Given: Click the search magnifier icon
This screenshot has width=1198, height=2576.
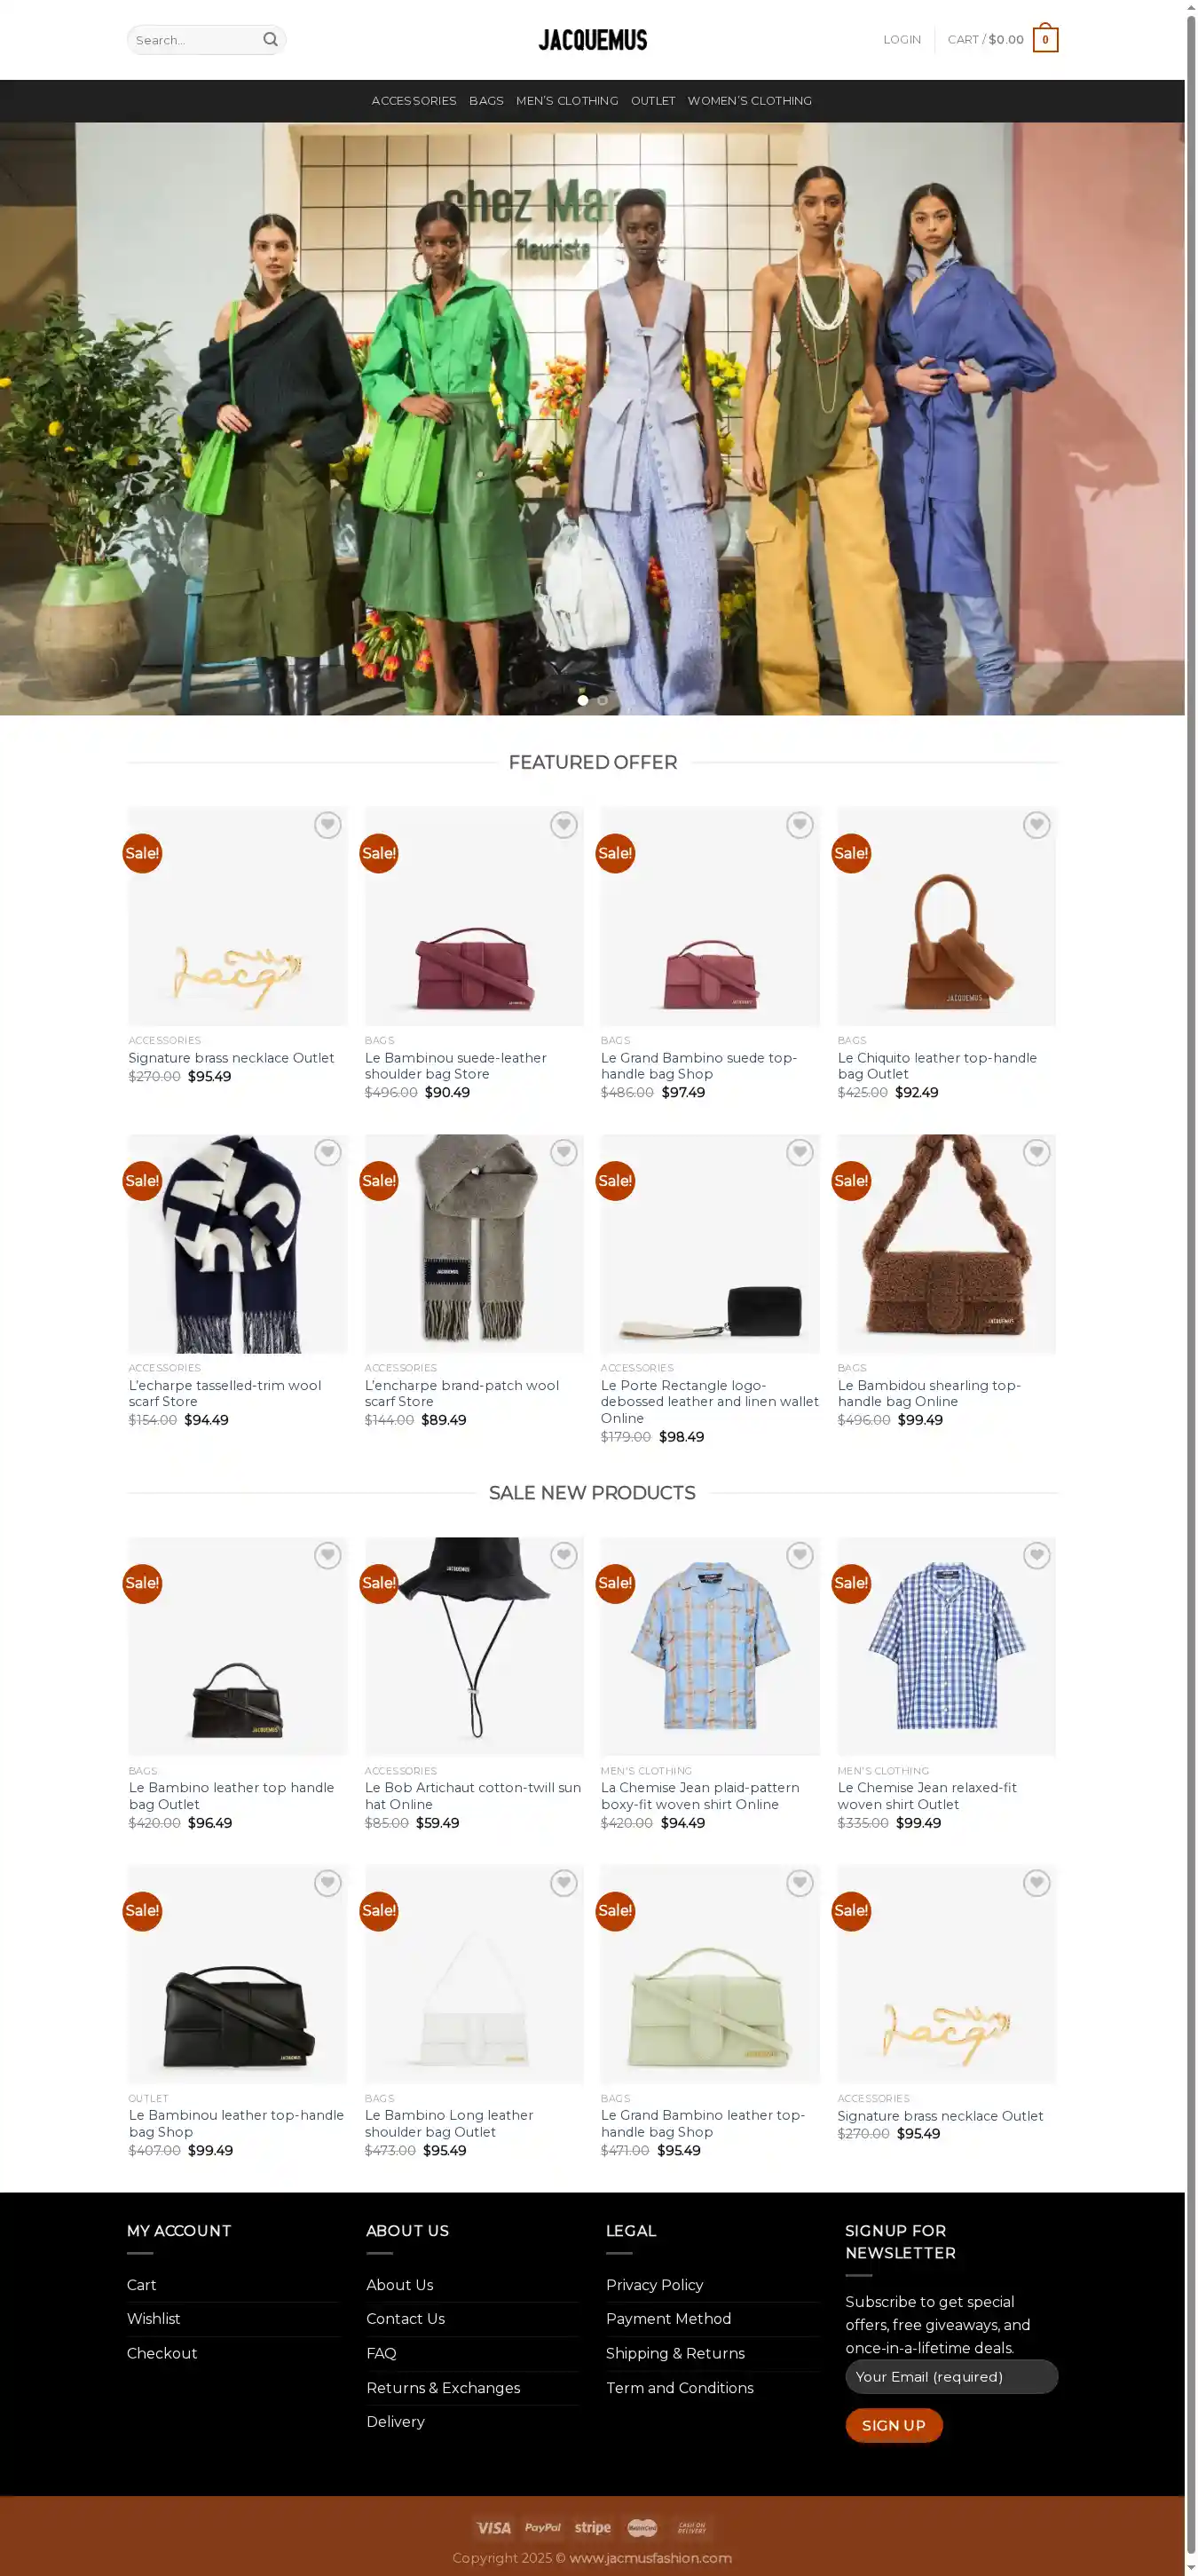Looking at the screenshot, I should click(x=270, y=40).
